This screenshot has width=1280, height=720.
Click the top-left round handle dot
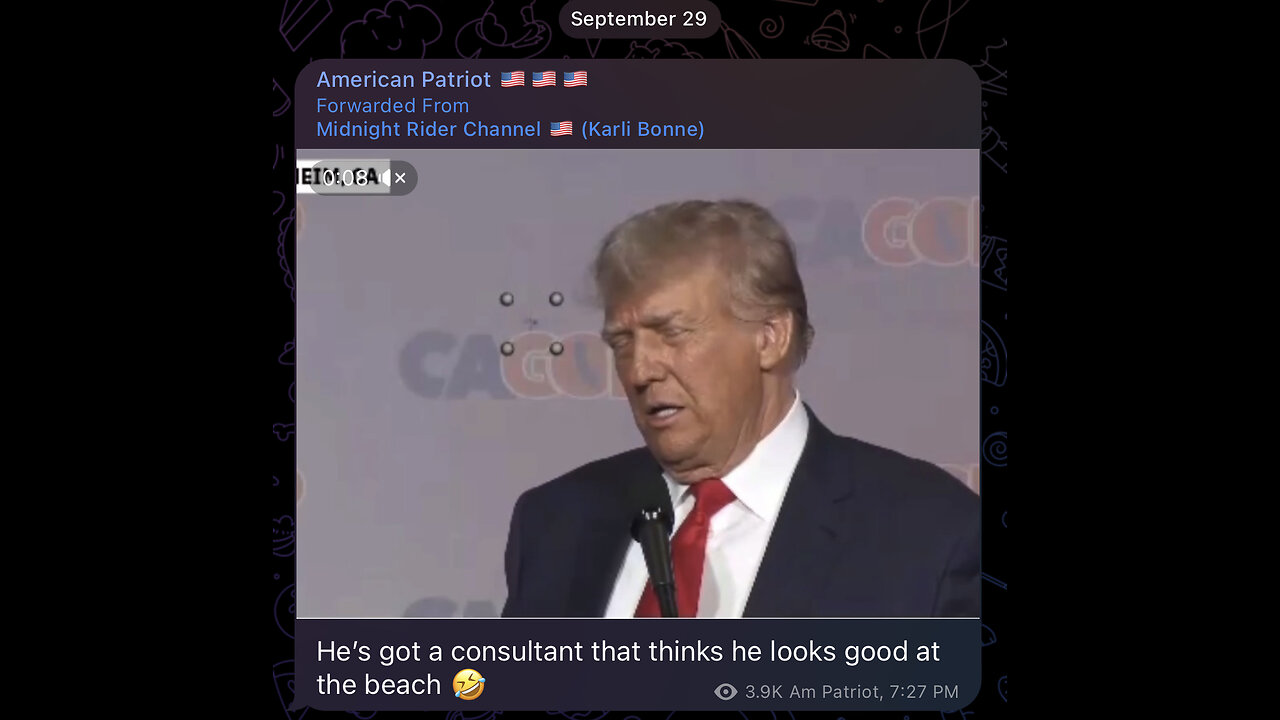[x=507, y=299]
